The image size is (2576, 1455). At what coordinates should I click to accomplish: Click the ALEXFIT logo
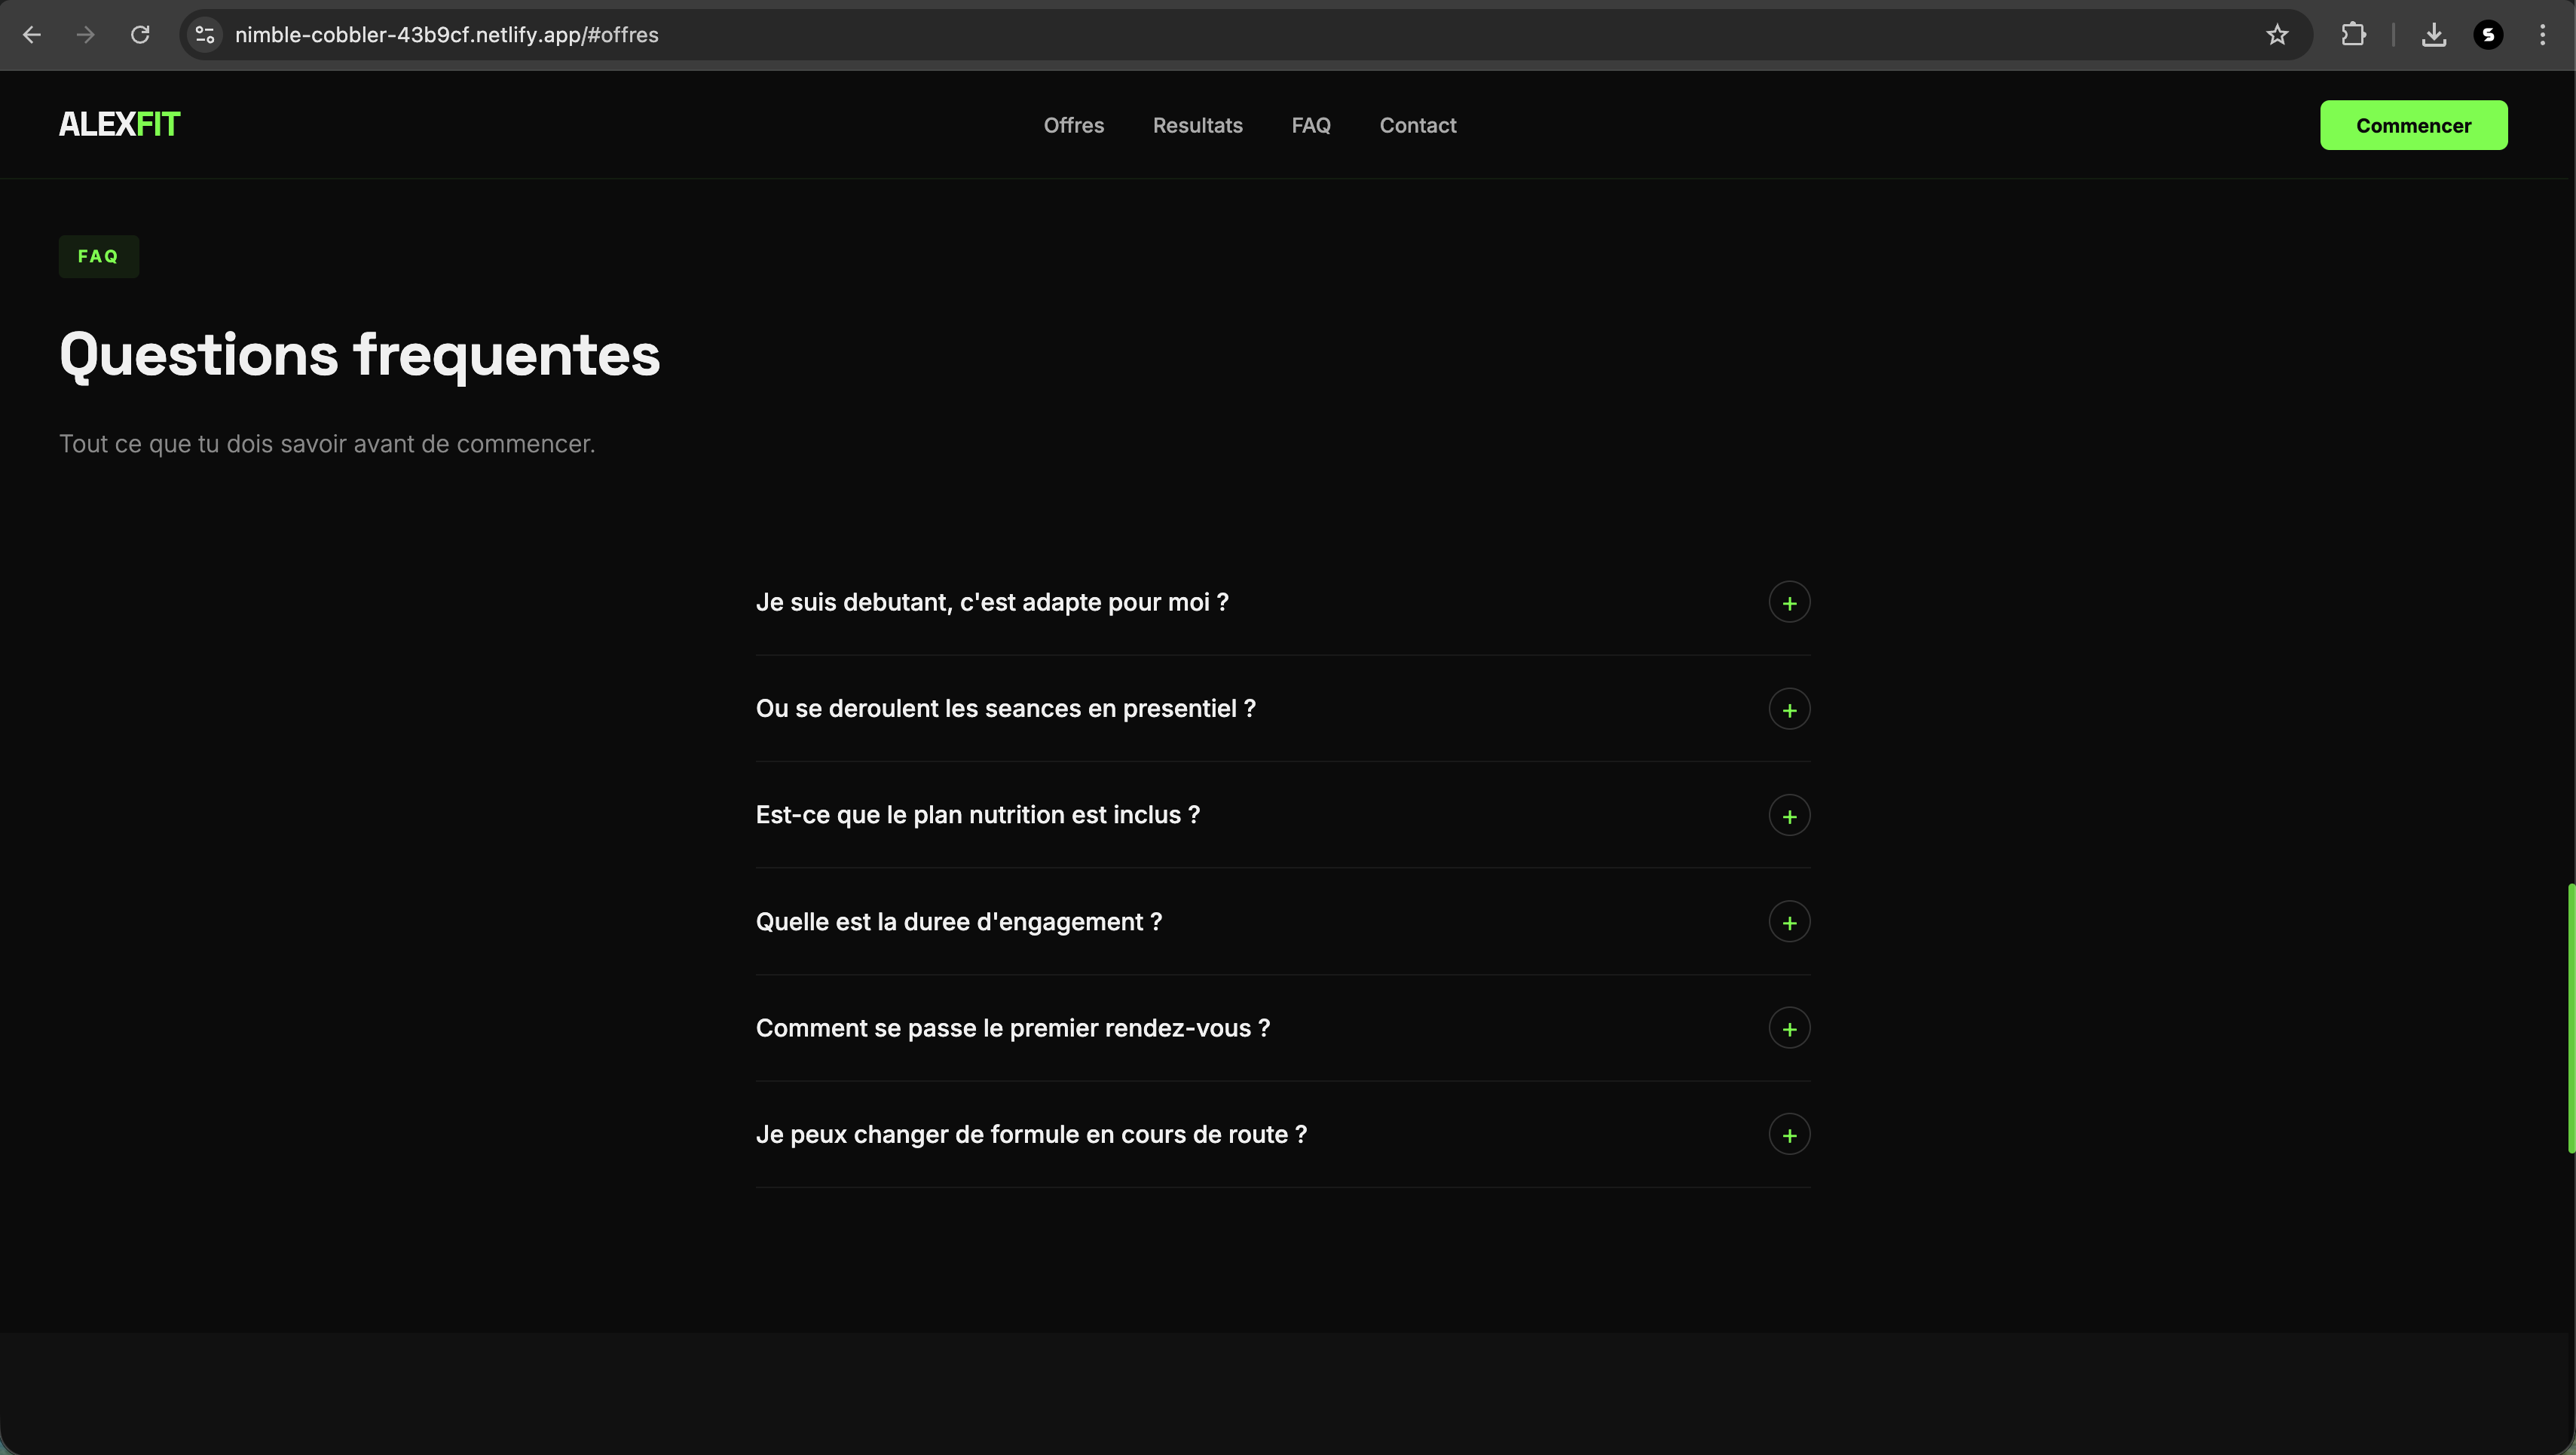point(119,125)
